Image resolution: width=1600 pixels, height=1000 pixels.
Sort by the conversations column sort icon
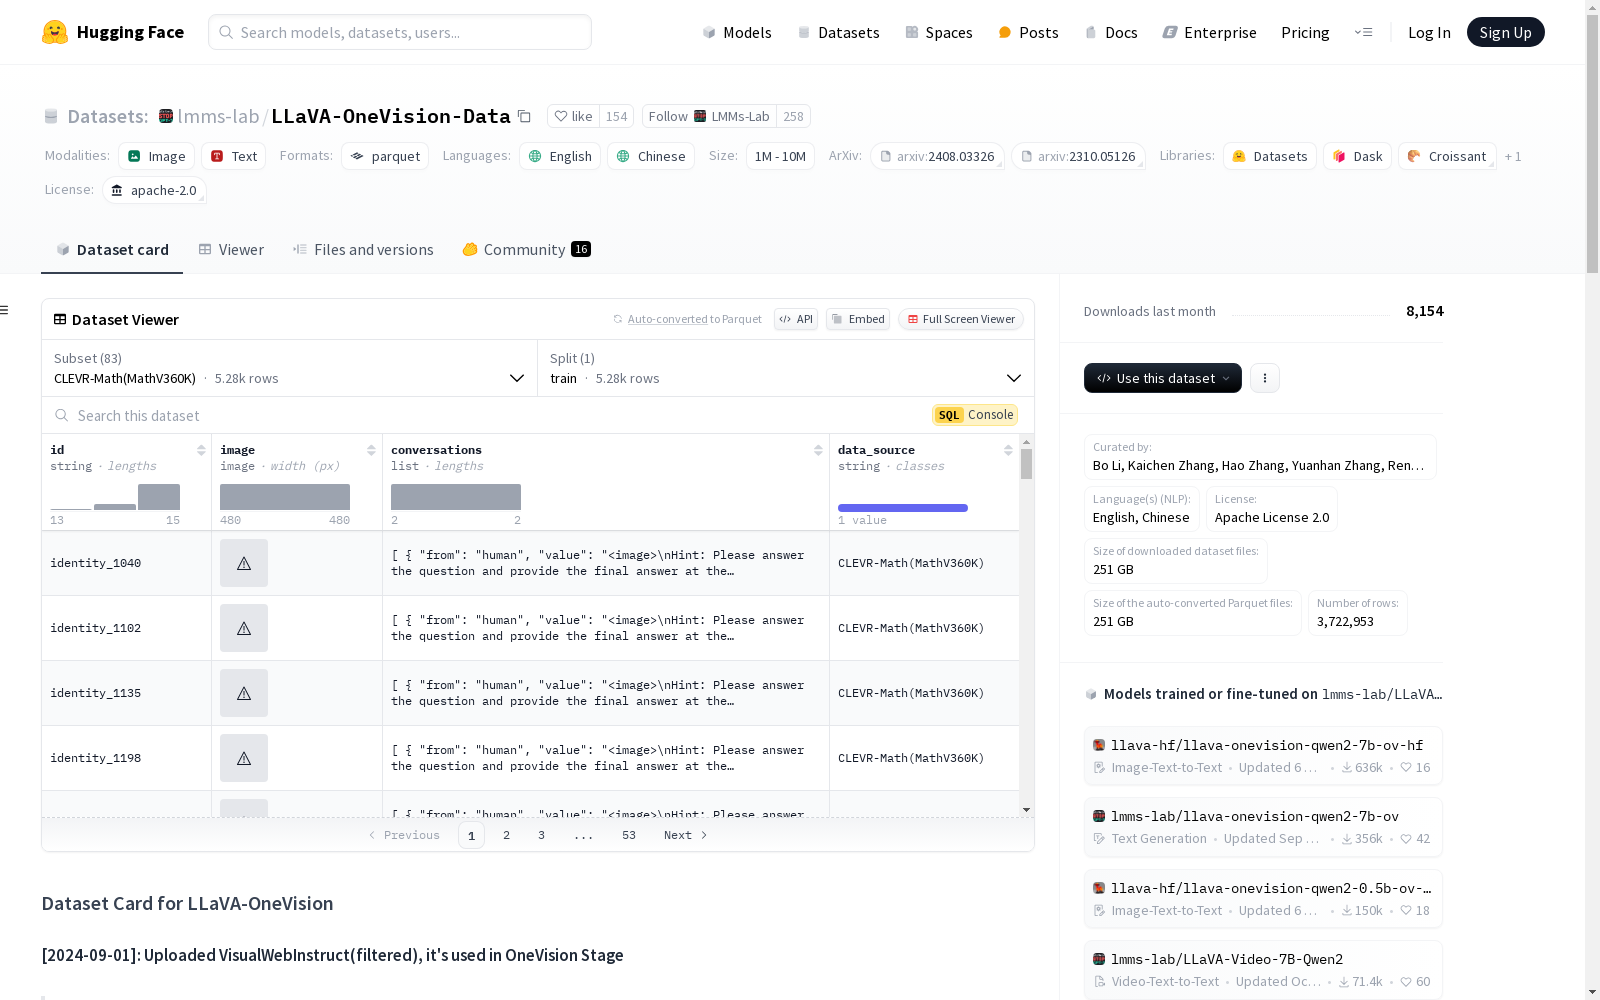pos(818,450)
